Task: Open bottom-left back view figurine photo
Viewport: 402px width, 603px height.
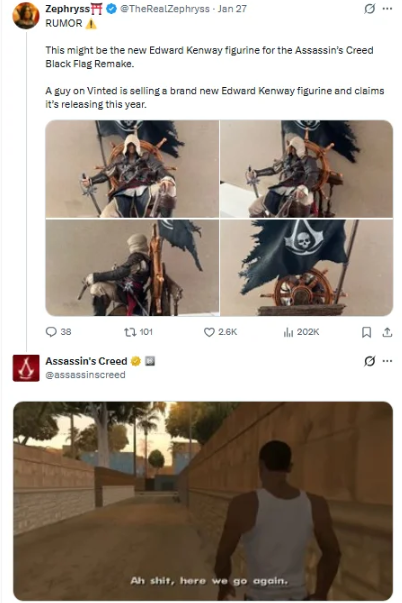Action: pyautogui.click(x=132, y=268)
